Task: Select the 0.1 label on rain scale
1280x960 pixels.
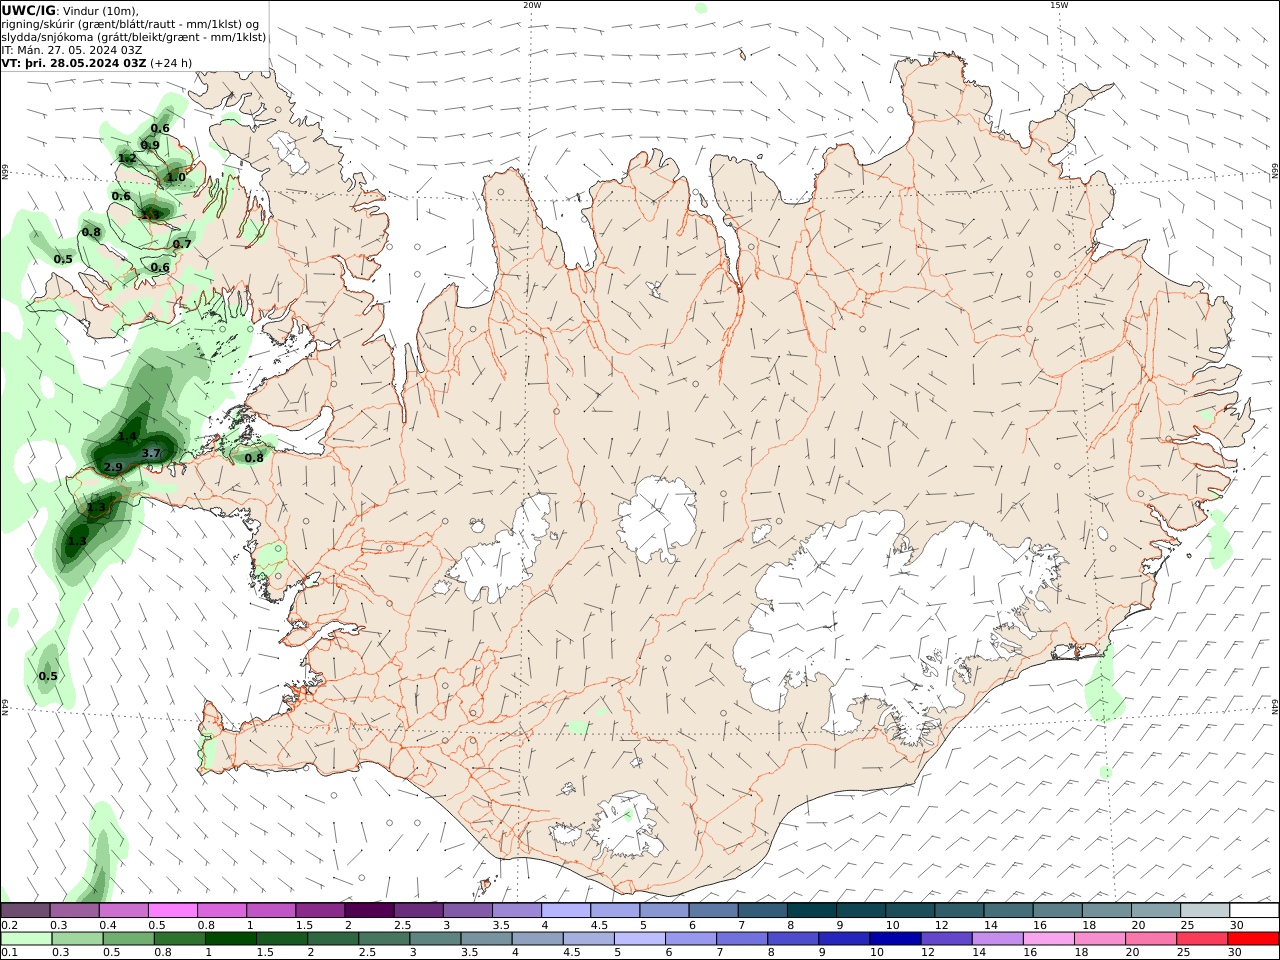Action: pyautogui.click(x=10, y=952)
